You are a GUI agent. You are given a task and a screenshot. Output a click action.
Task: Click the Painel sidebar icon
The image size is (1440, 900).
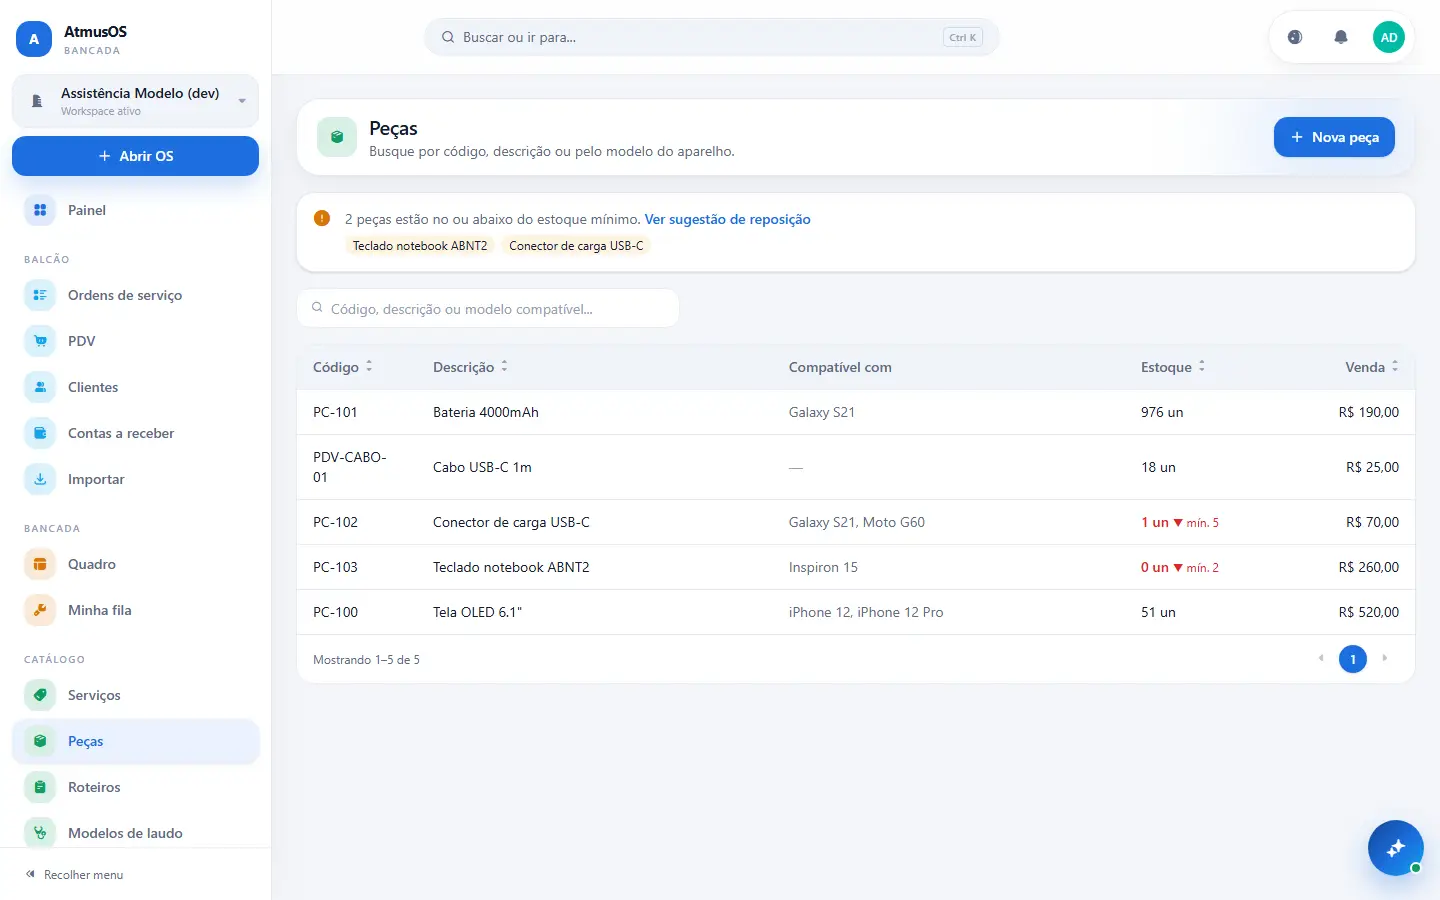40,210
